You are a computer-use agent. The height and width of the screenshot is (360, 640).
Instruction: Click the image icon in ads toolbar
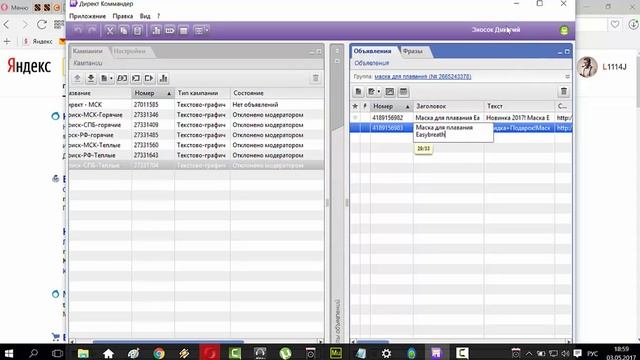(390, 92)
